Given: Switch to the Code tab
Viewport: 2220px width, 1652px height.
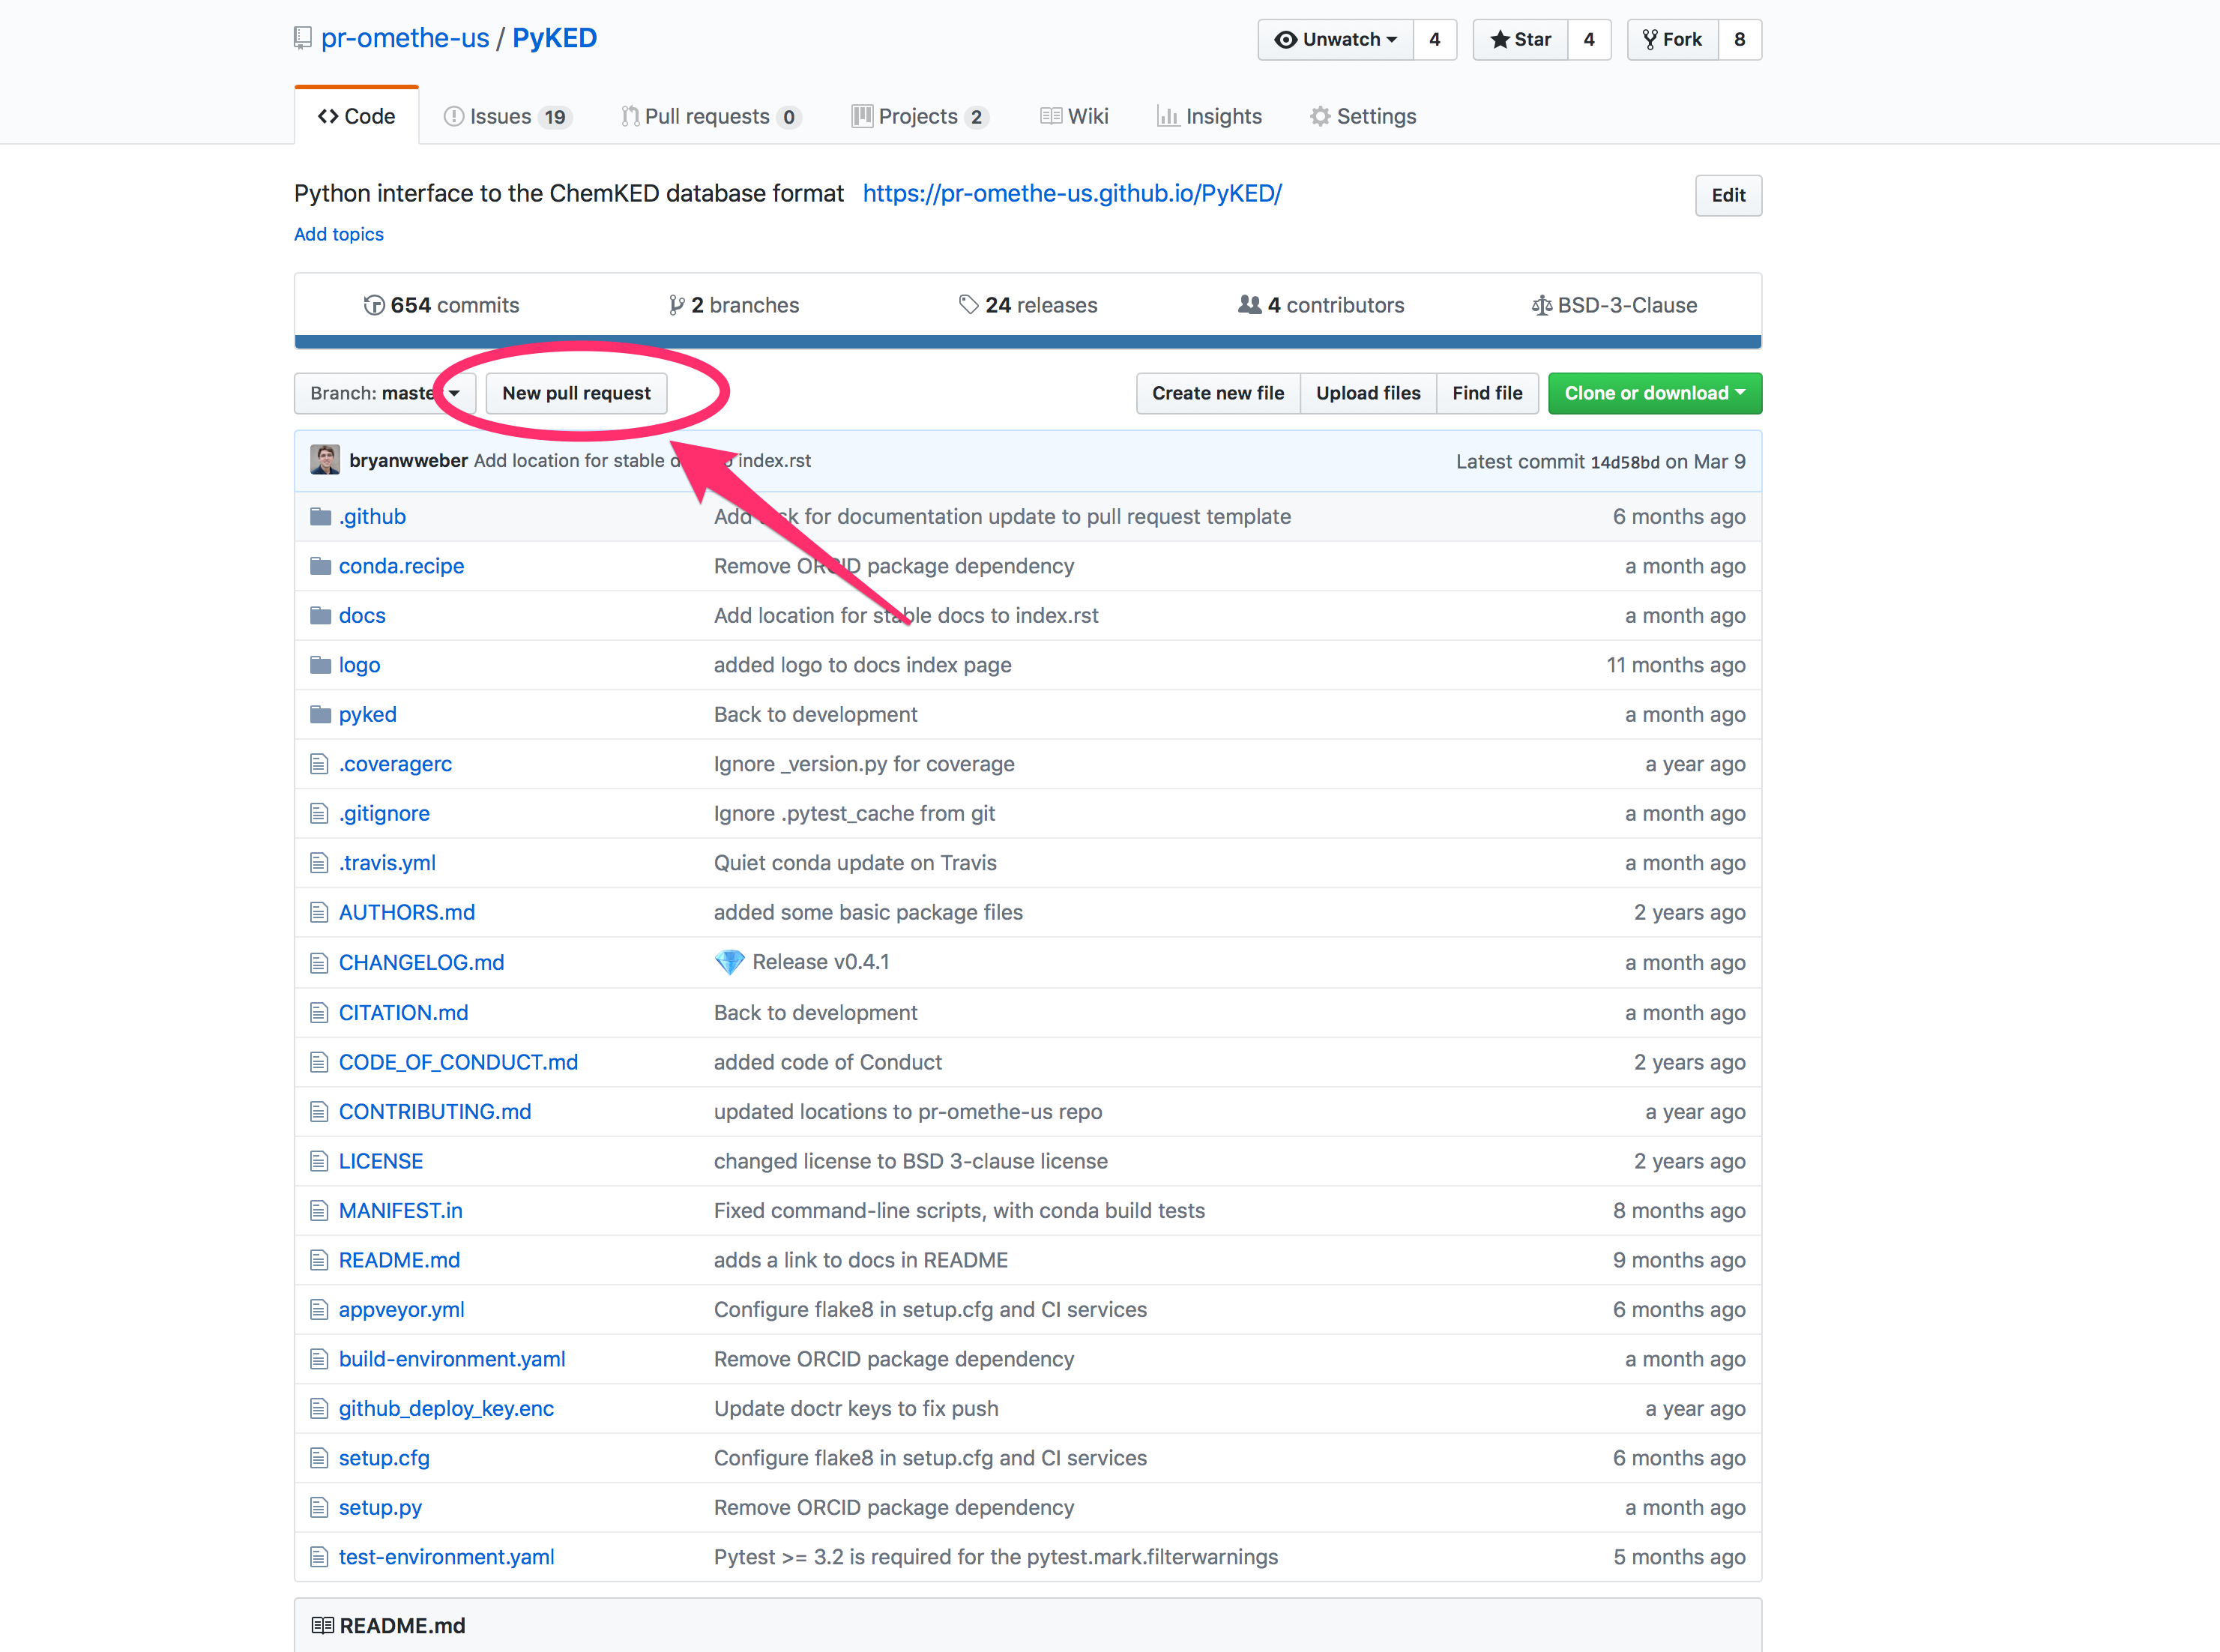Looking at the screenshot, I should point(356,116).
